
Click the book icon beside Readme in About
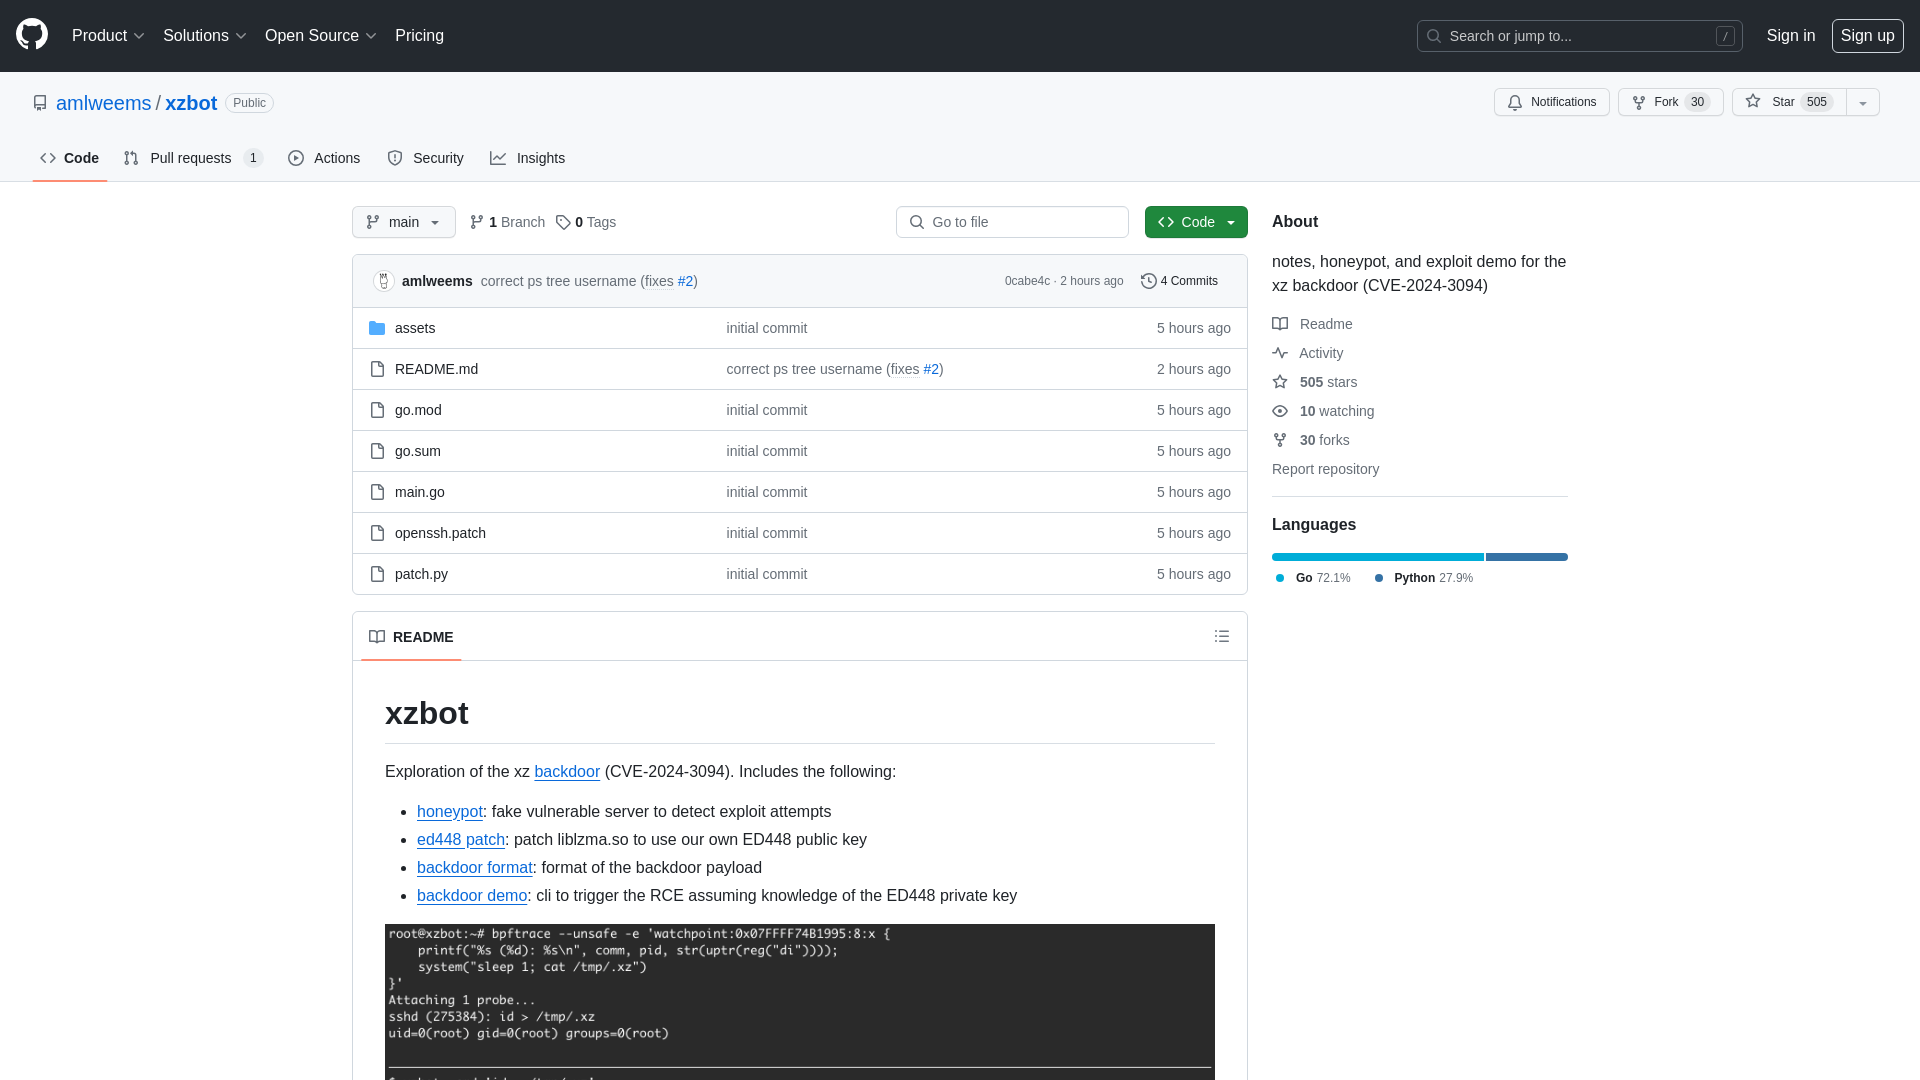pos(1280,324)
